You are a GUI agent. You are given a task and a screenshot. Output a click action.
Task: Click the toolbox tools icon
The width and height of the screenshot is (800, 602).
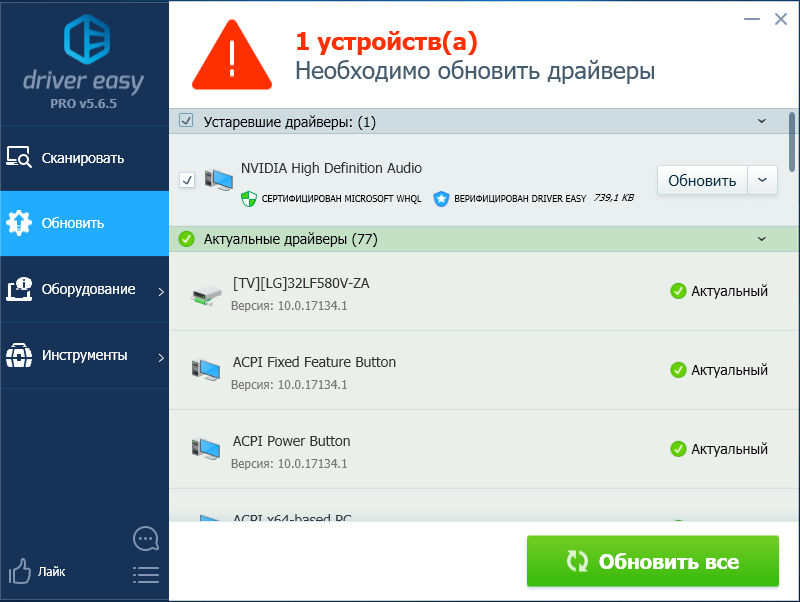(x=19, y=355)
